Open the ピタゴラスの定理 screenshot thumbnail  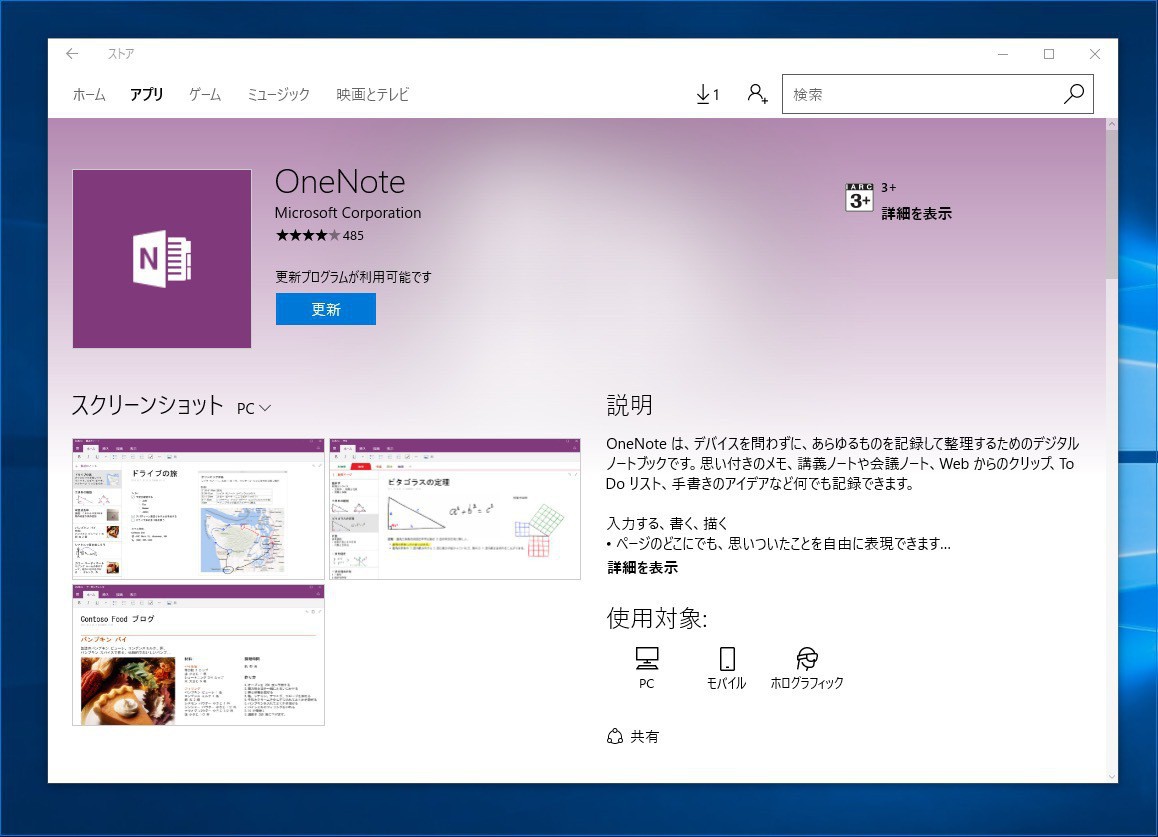(x=455, y=508)
